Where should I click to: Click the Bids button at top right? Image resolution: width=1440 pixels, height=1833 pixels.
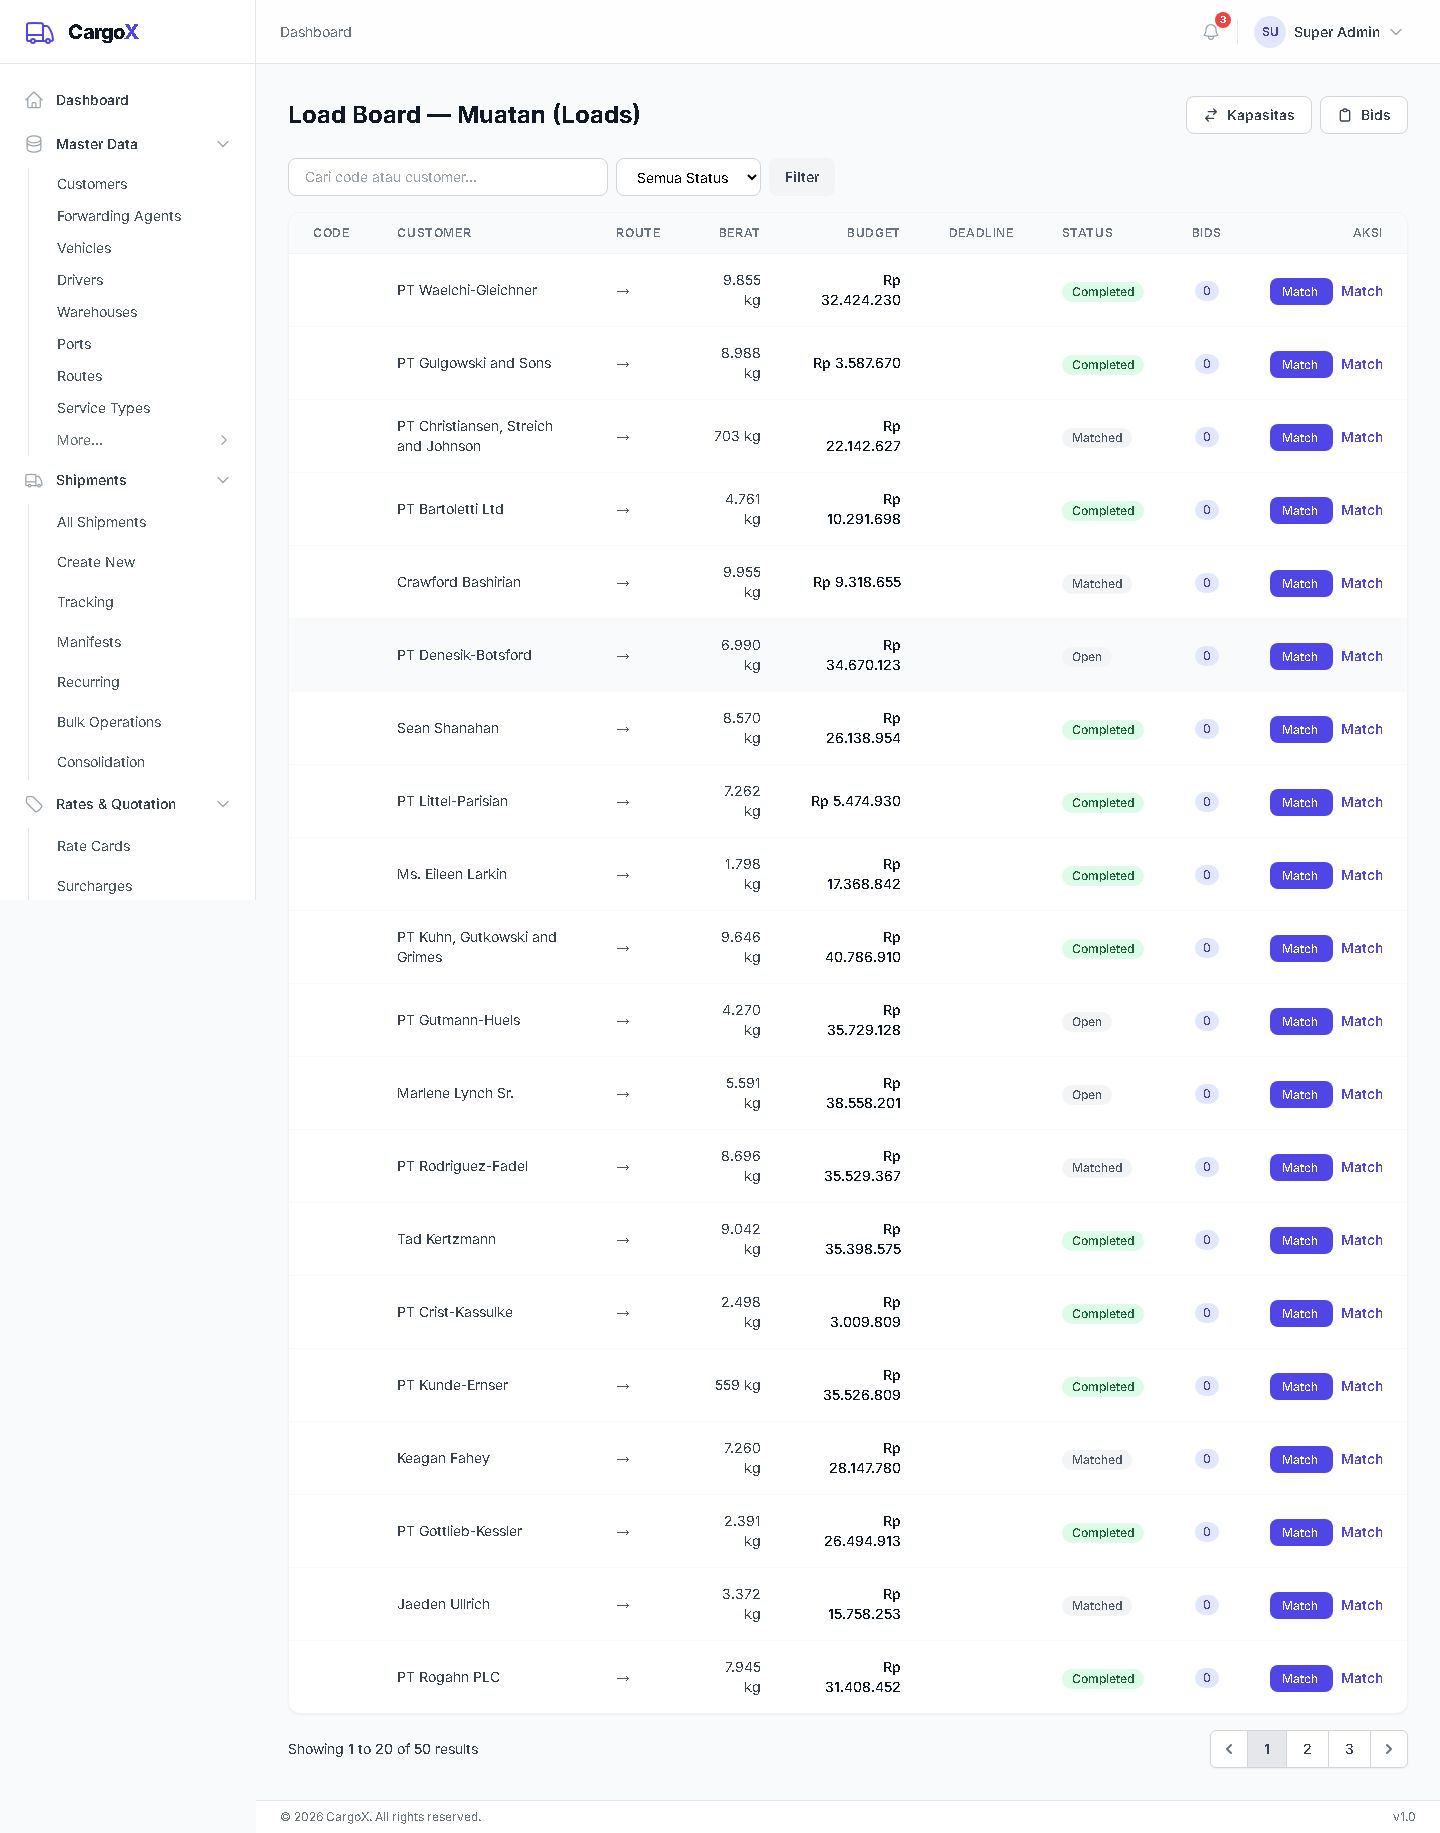pos(1364,115)
